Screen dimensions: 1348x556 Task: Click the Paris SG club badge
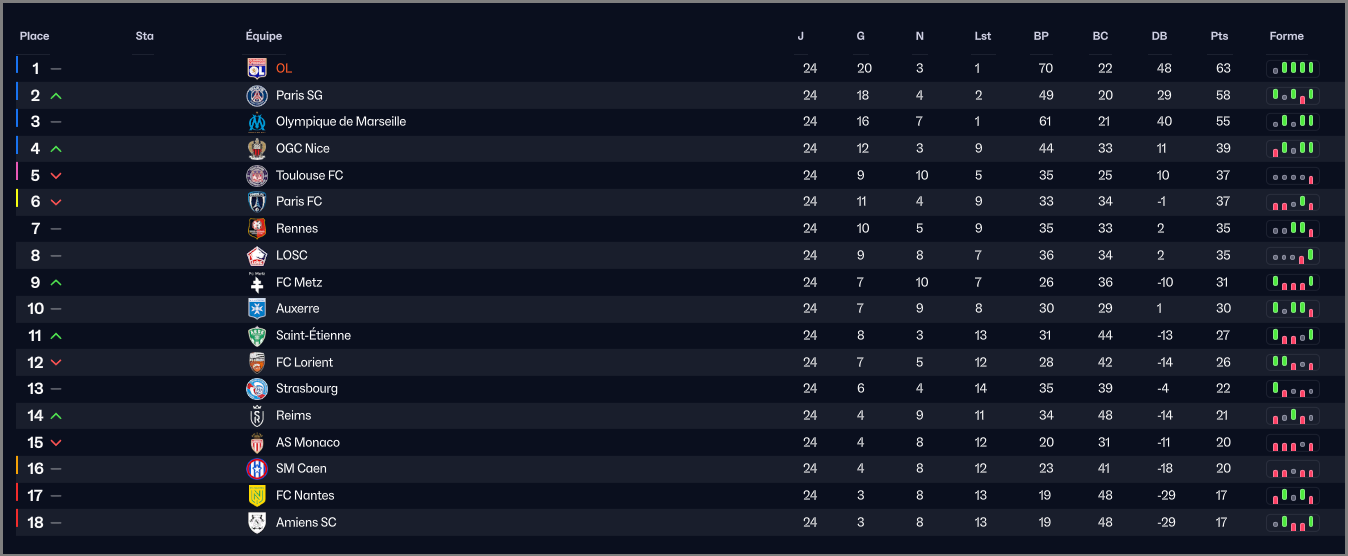[257, 95]
